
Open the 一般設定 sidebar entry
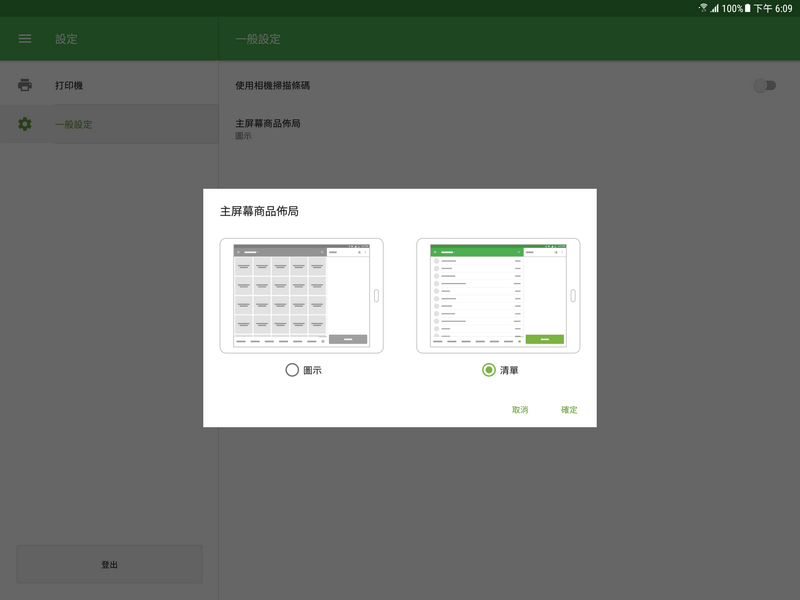pos(74,125)
